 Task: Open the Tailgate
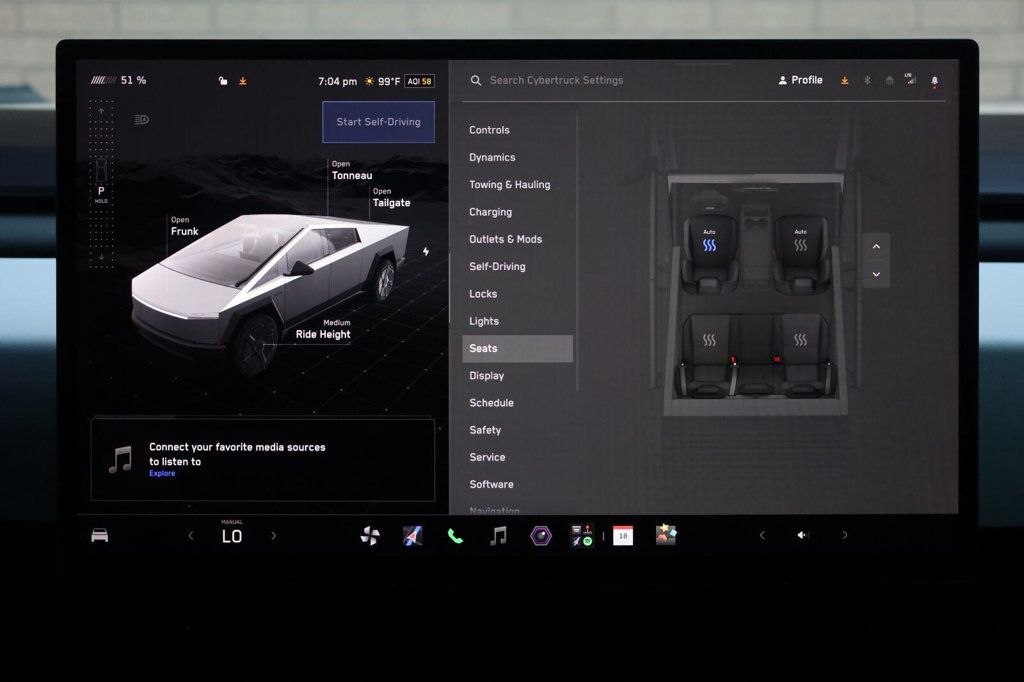coord(391,198)
